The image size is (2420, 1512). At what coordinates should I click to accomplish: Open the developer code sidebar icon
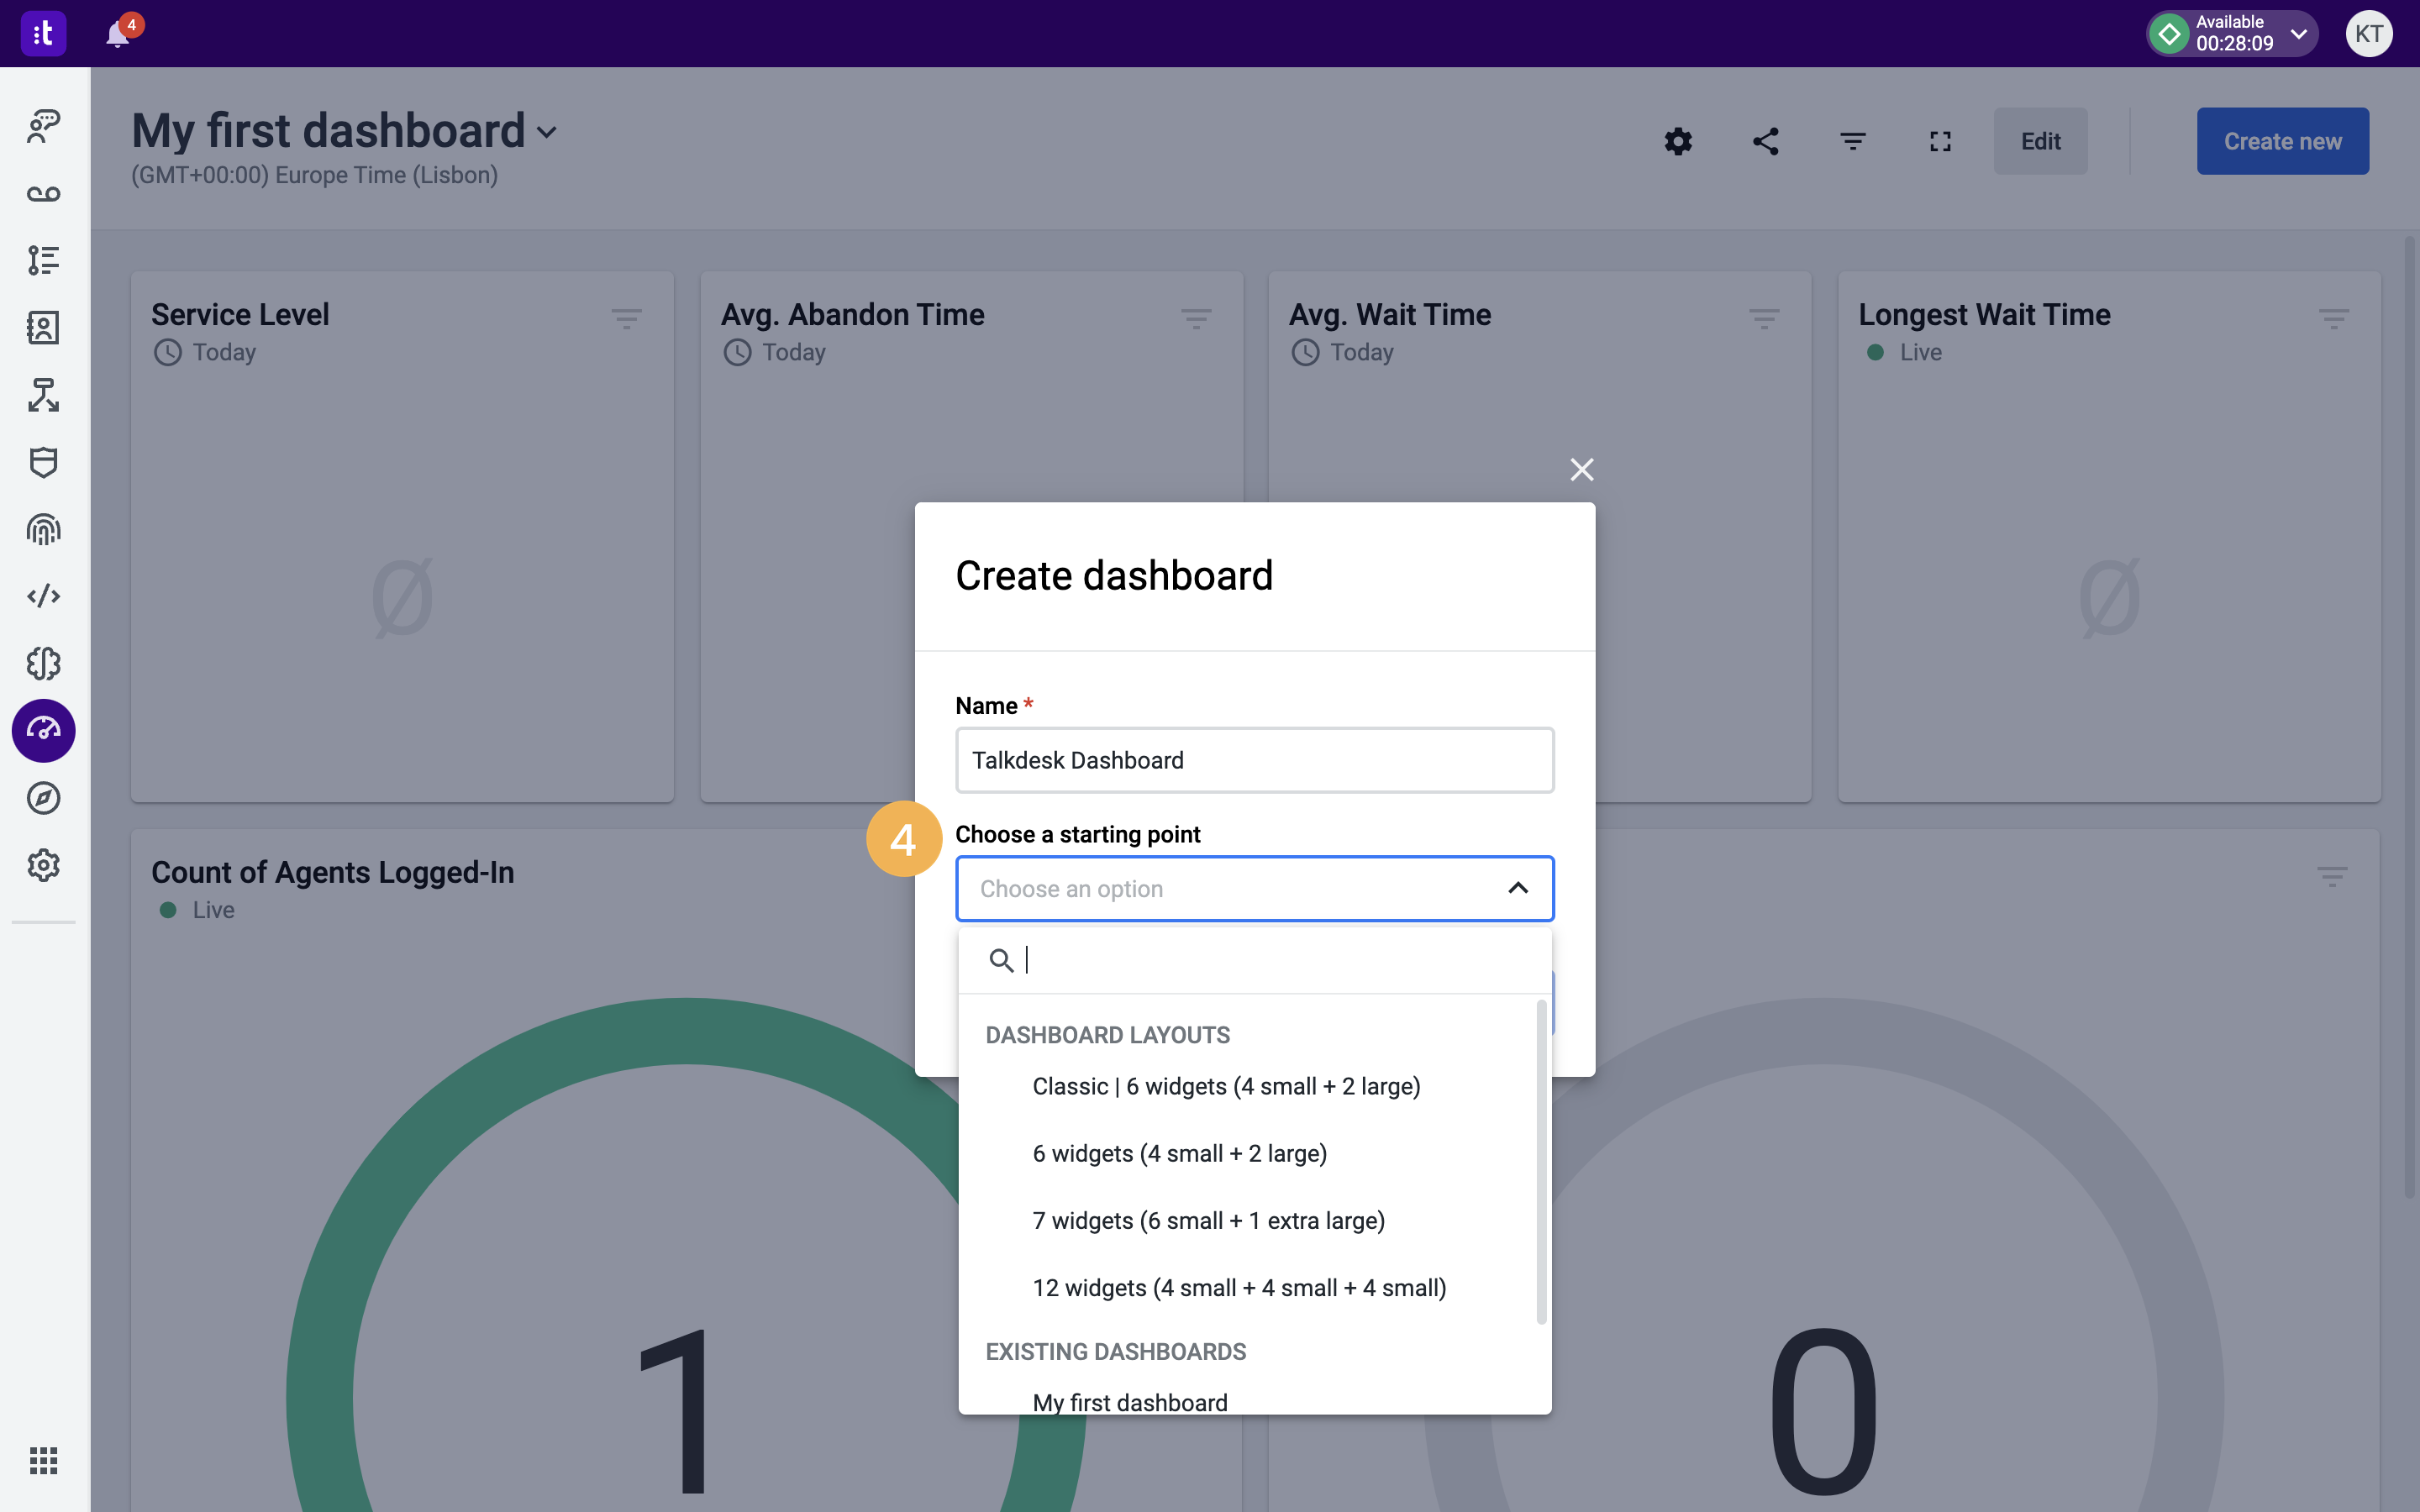(43, 596)
